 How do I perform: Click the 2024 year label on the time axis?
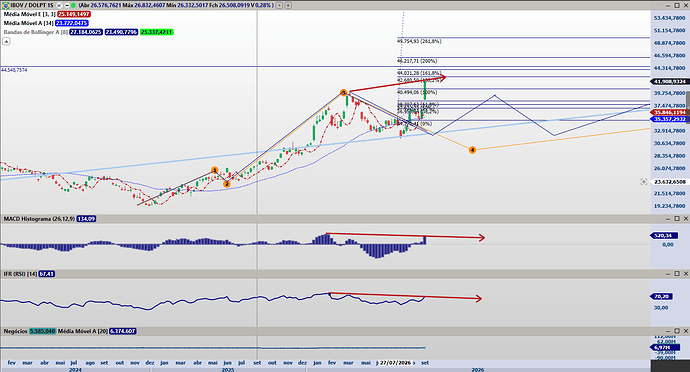(75, 369)
